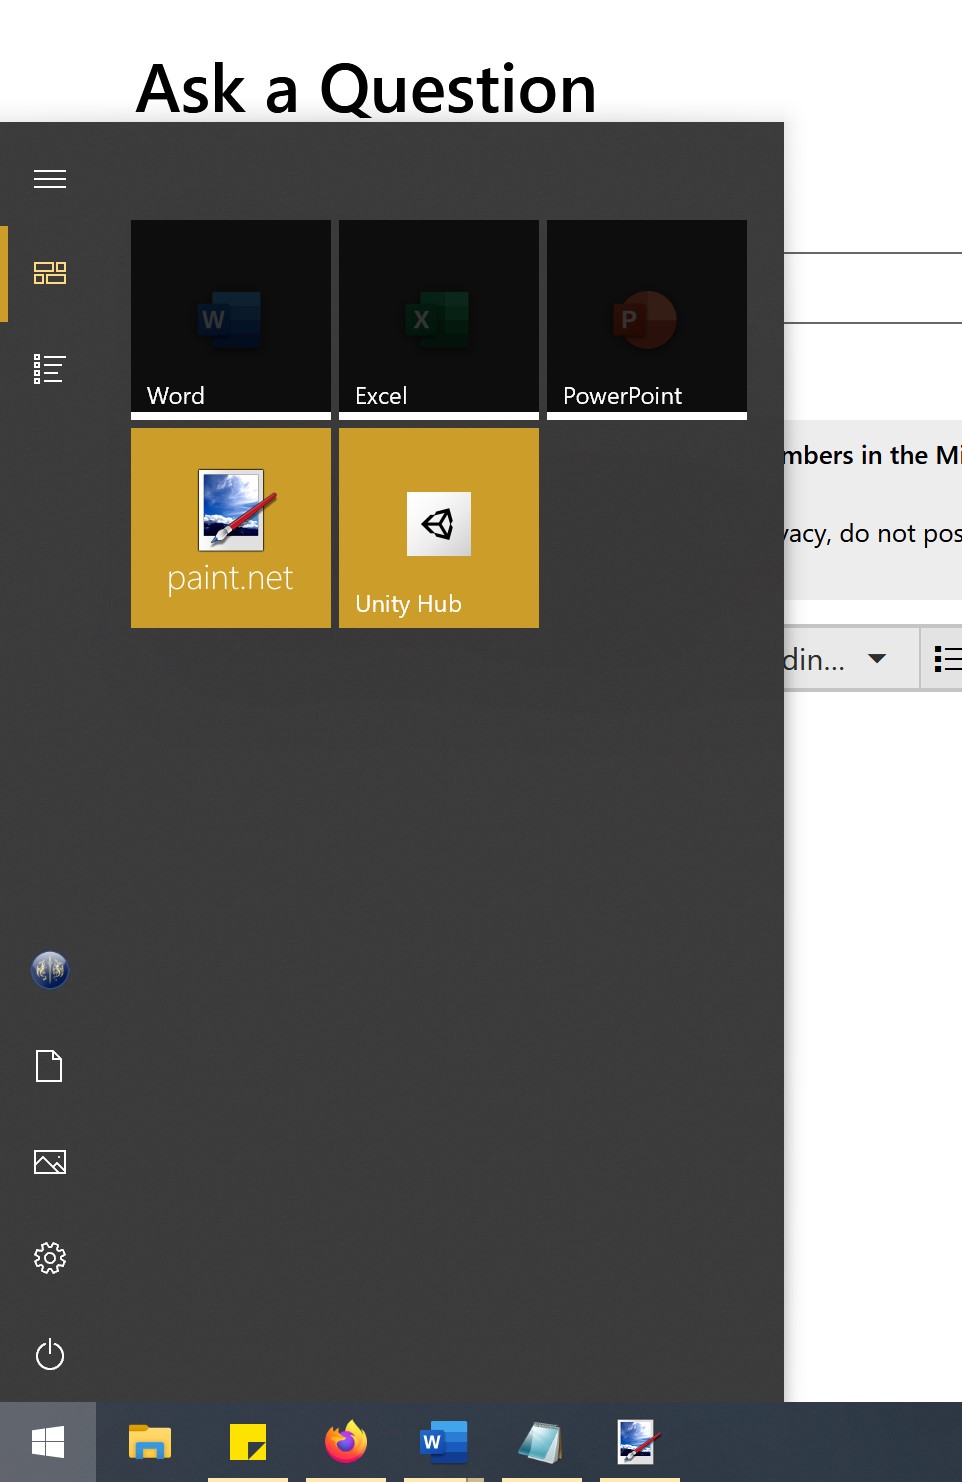Open the Documents folder icon

(x=49, y=1066)
